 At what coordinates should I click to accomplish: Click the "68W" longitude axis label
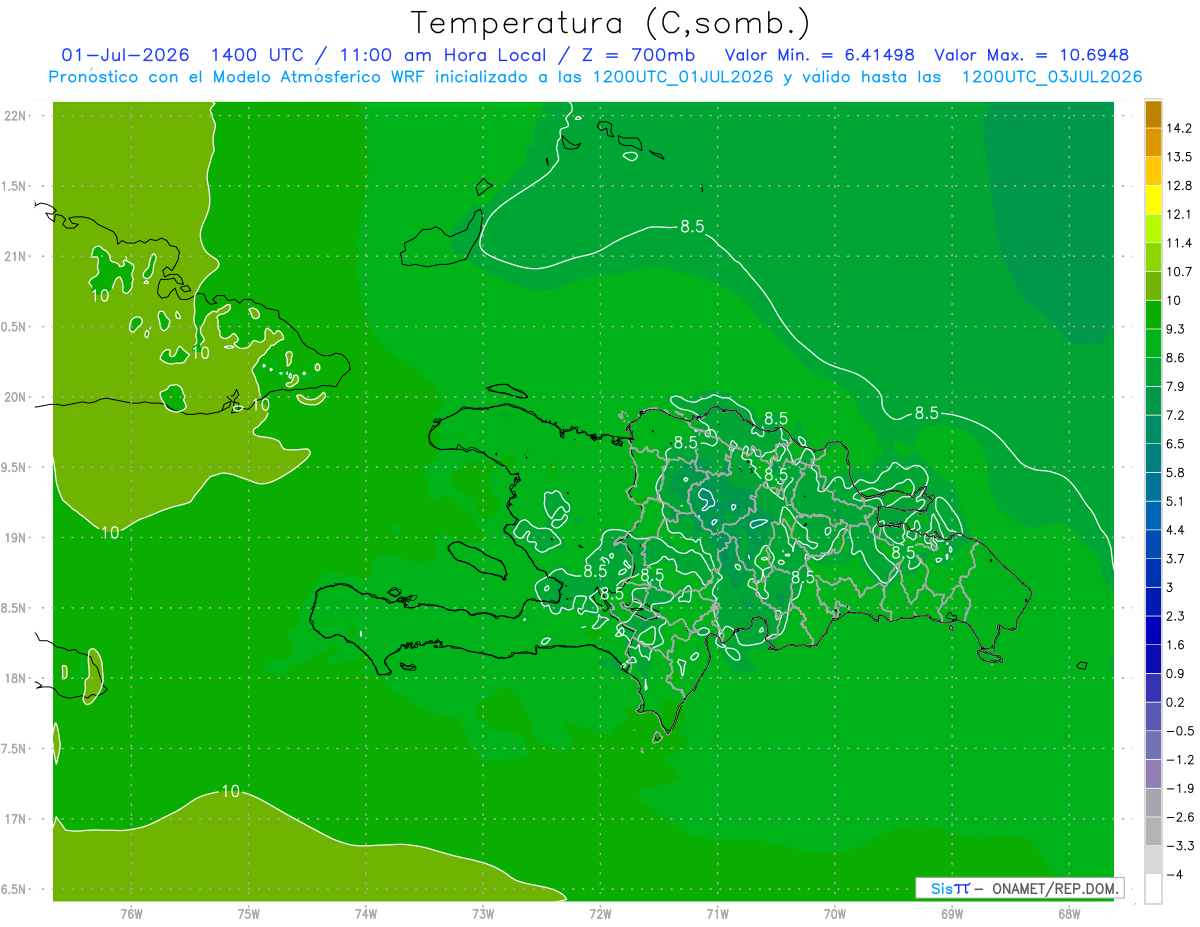click(1069, 913)
